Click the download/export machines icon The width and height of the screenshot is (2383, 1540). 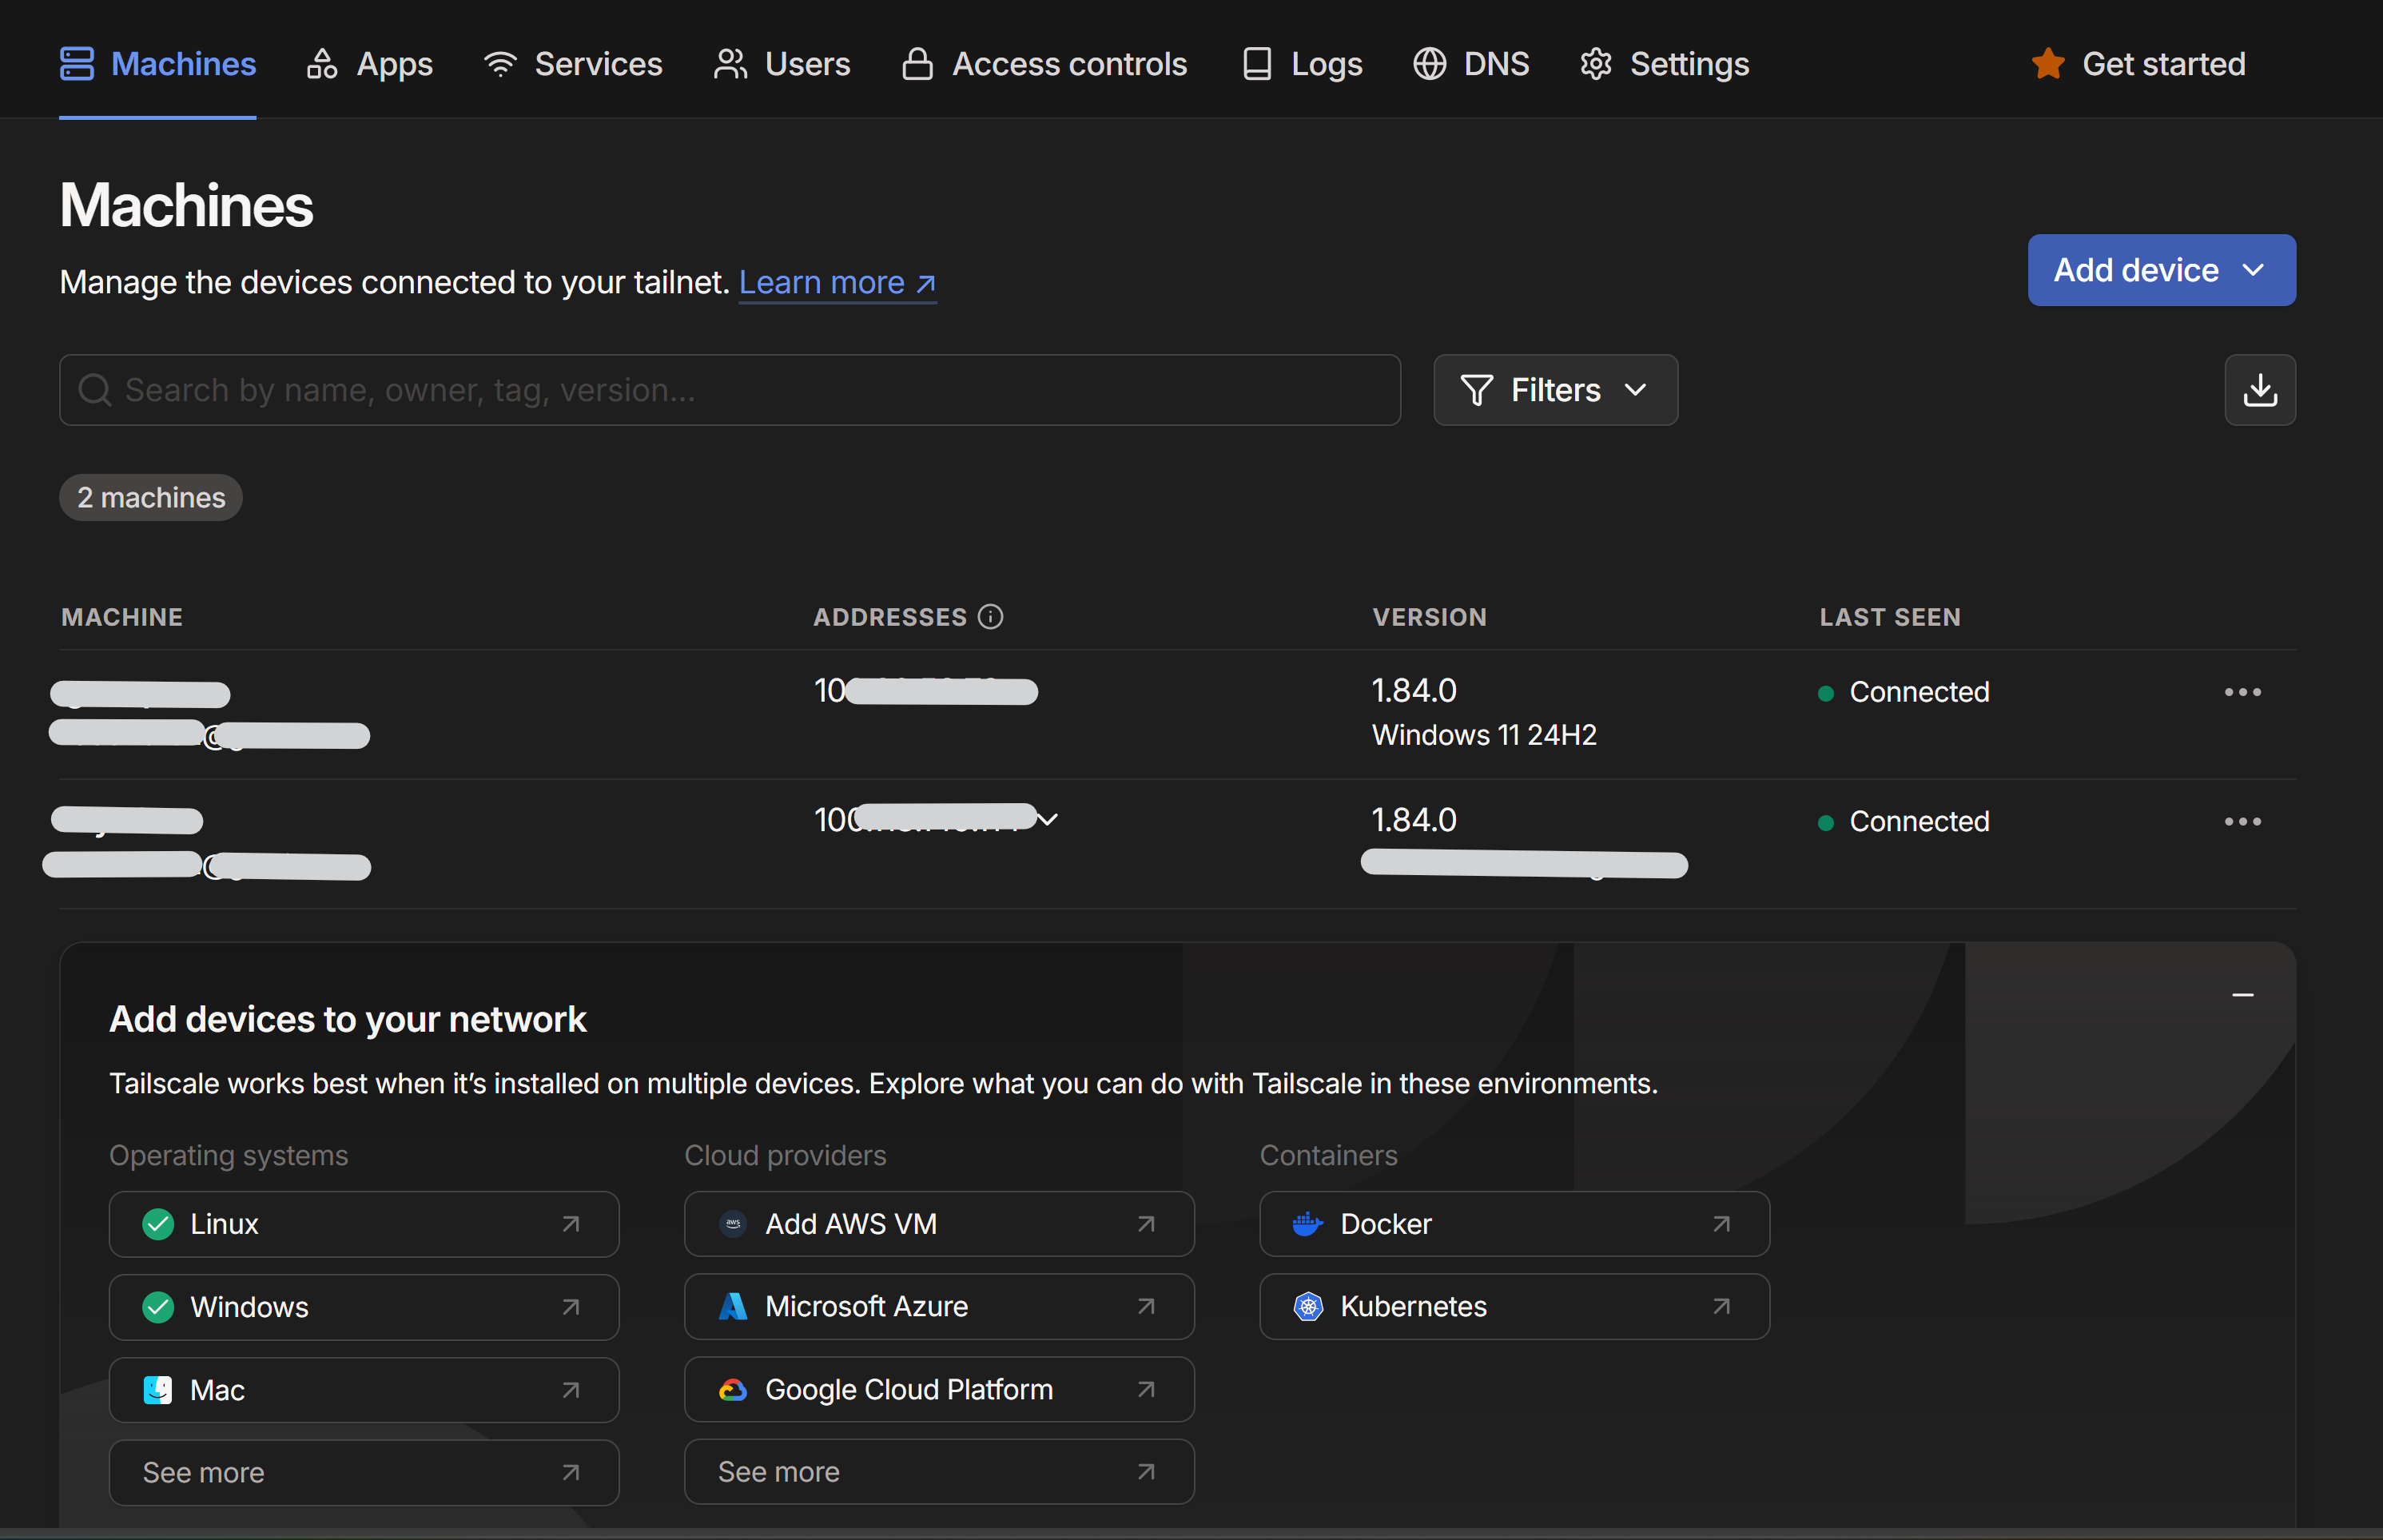pos(2259,390)
